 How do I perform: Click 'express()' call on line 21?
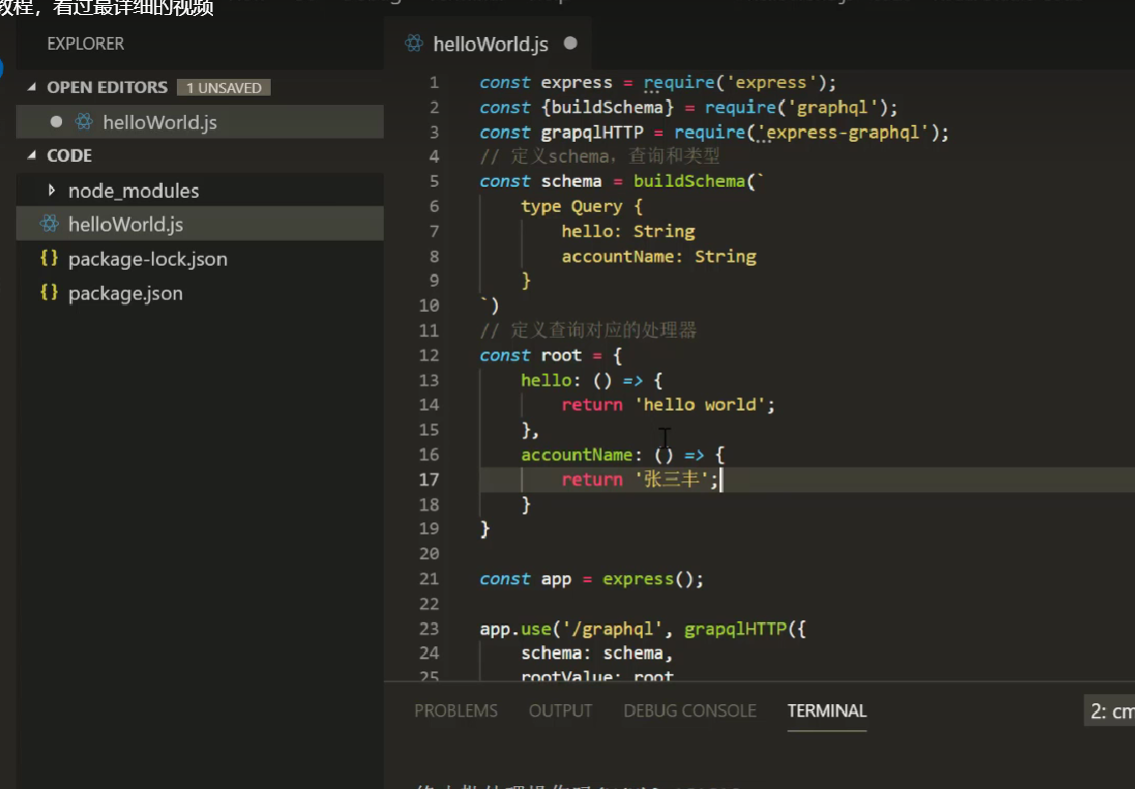coord(649,579)
